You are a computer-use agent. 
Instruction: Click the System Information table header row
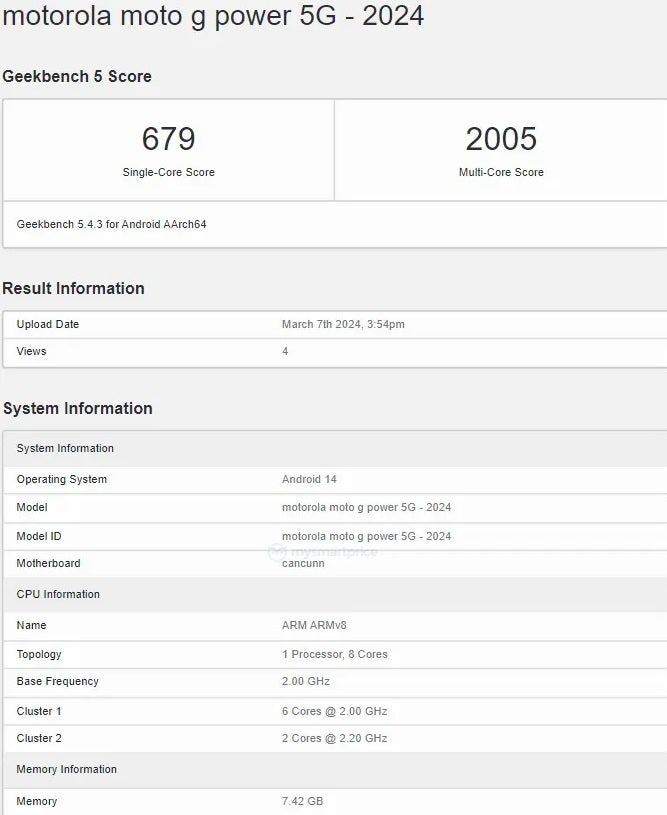click(335, 449)
